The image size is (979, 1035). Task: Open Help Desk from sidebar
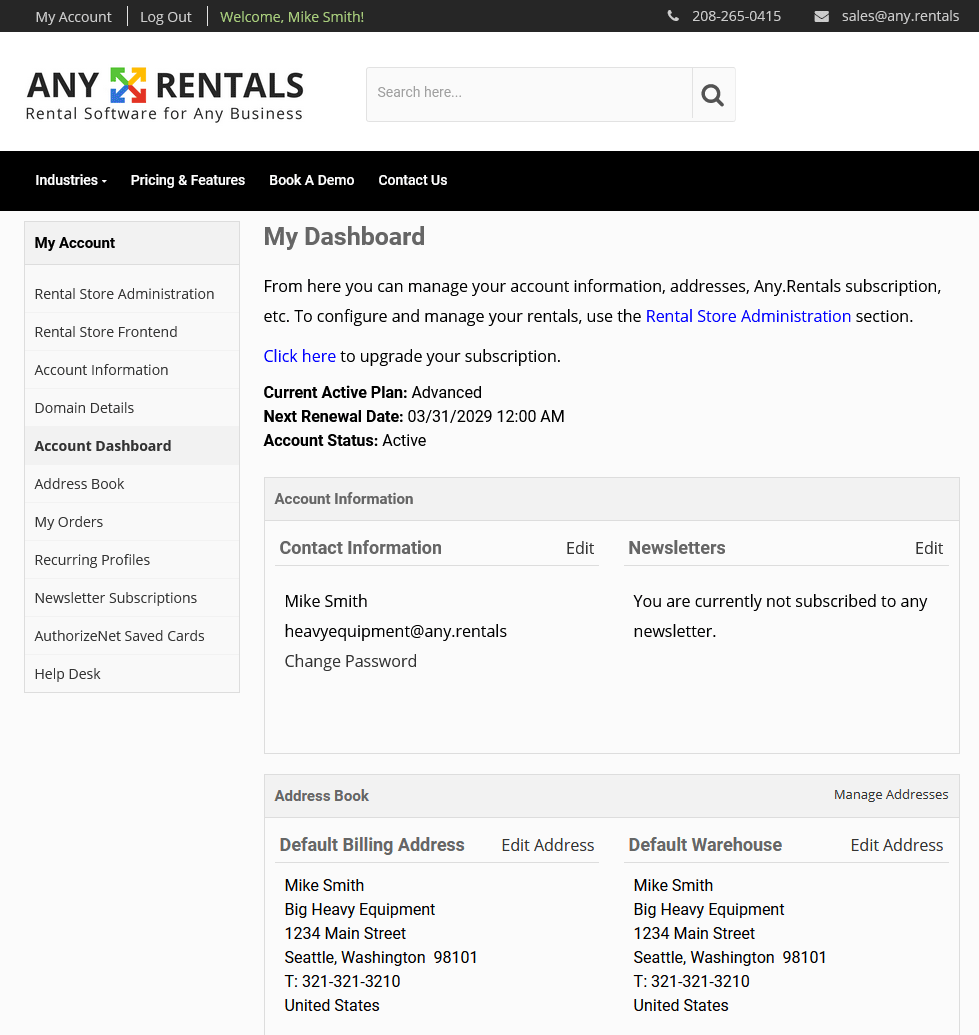[x=67, y=674]
